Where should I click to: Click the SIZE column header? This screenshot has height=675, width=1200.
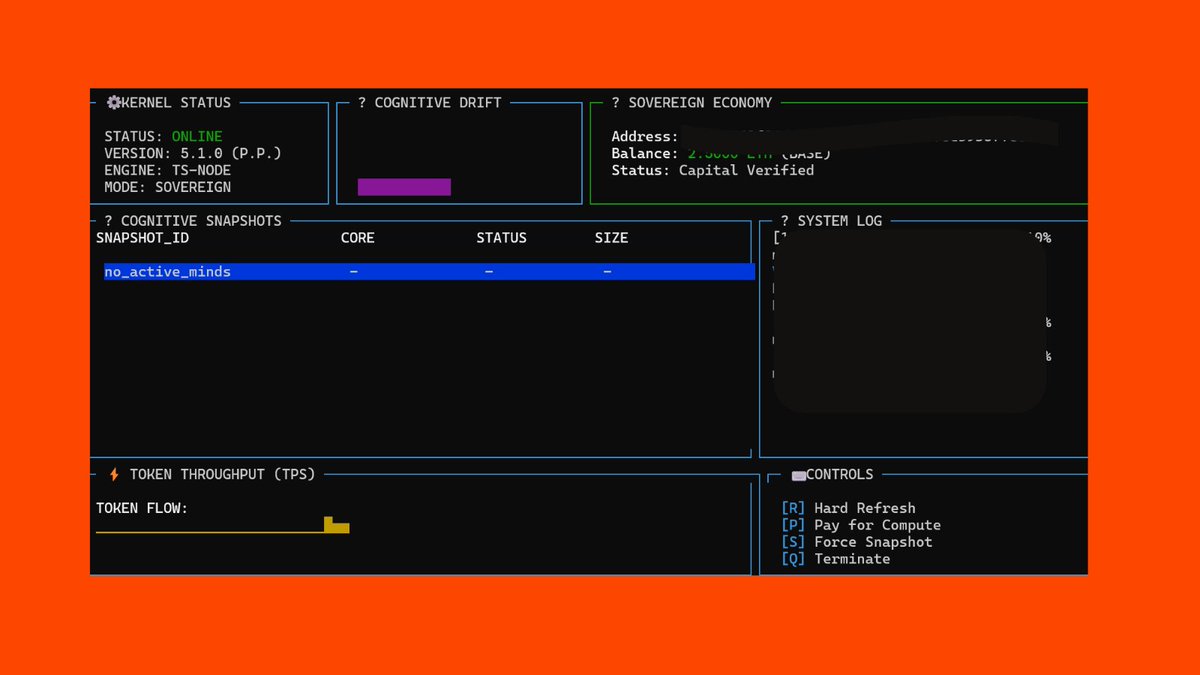coord(611,238)
